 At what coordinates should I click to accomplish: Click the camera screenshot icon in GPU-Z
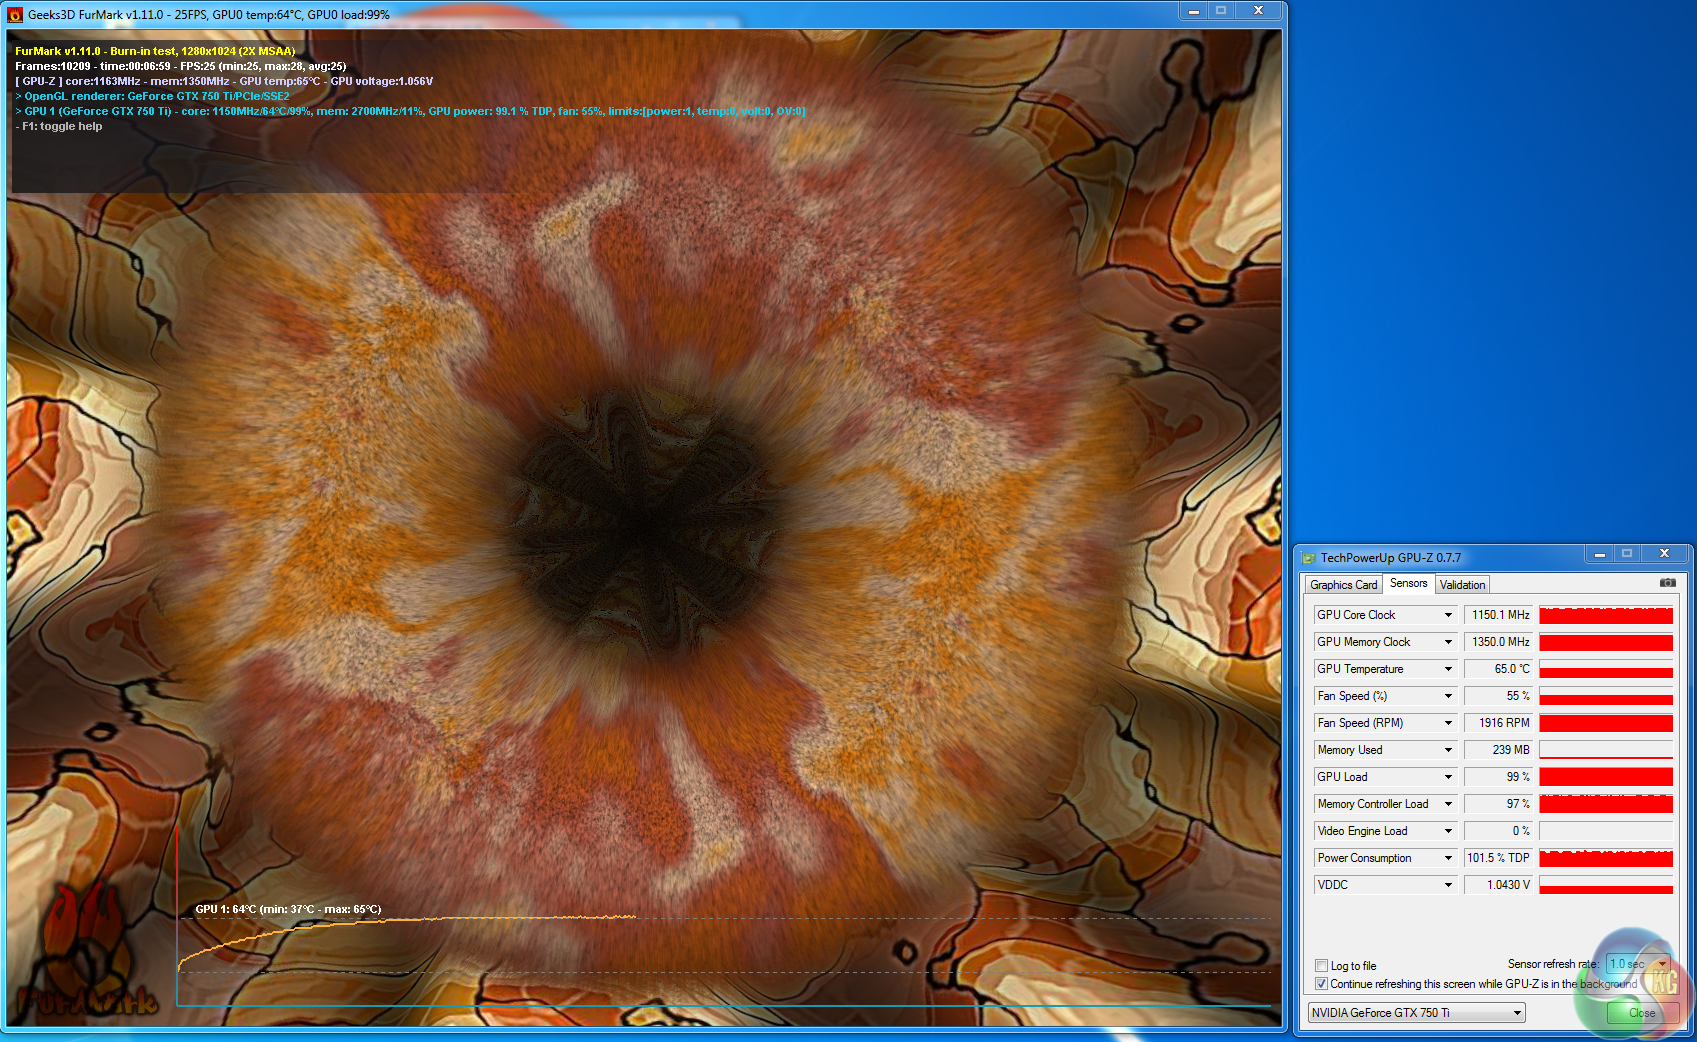[x=1667, y=583]
